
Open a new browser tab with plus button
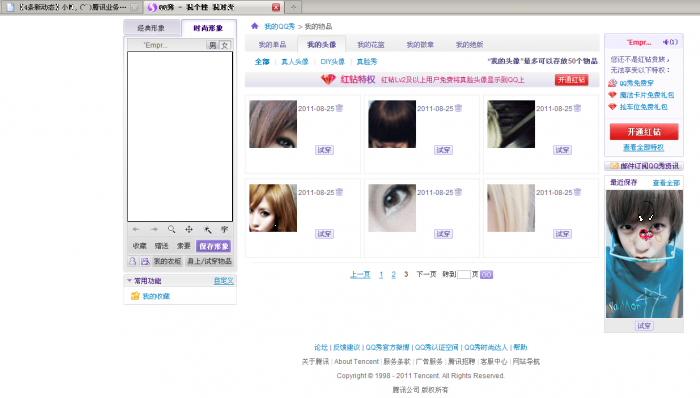(x=293, y=7)
